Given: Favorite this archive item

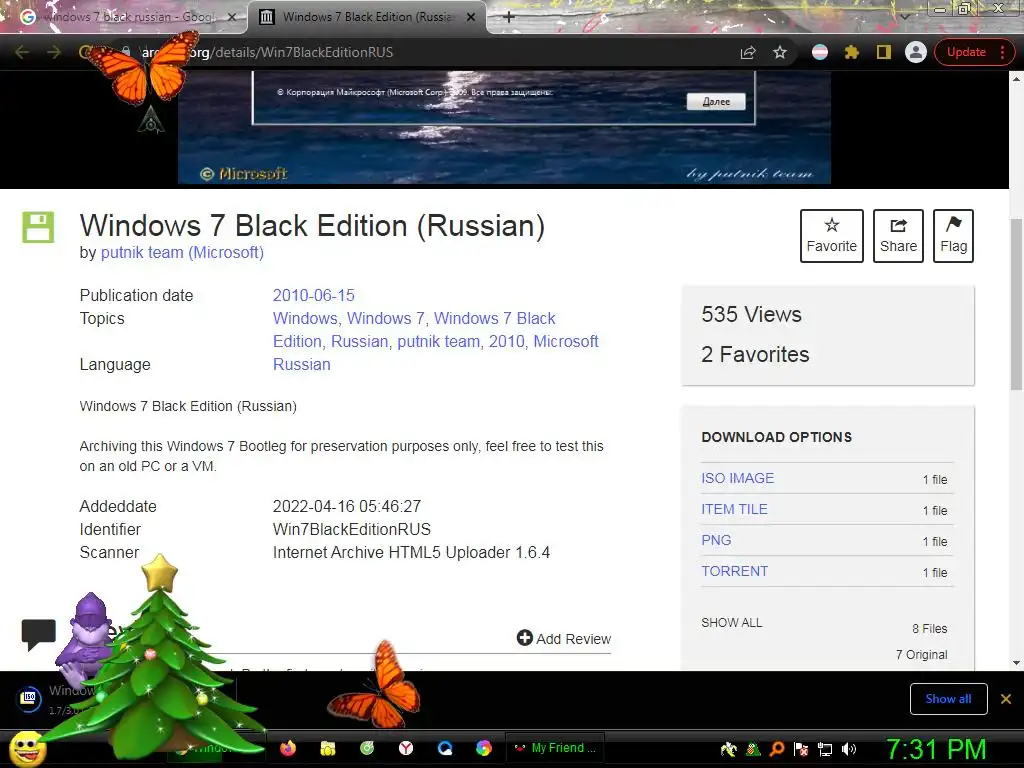Looking at the screenshot, I should coord(831,236).
